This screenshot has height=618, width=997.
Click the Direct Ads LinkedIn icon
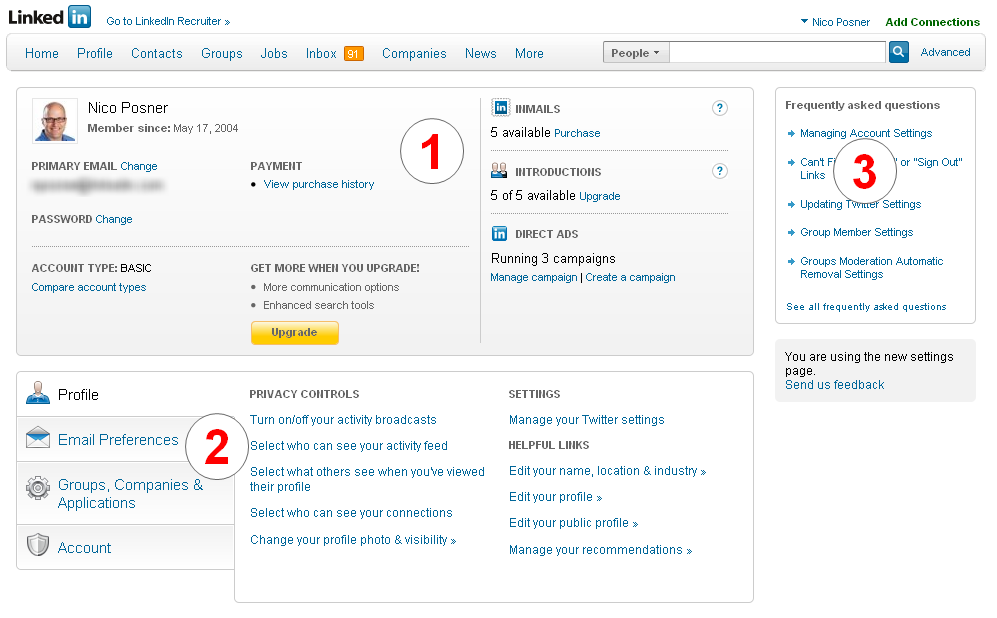(x=499, y=233)
